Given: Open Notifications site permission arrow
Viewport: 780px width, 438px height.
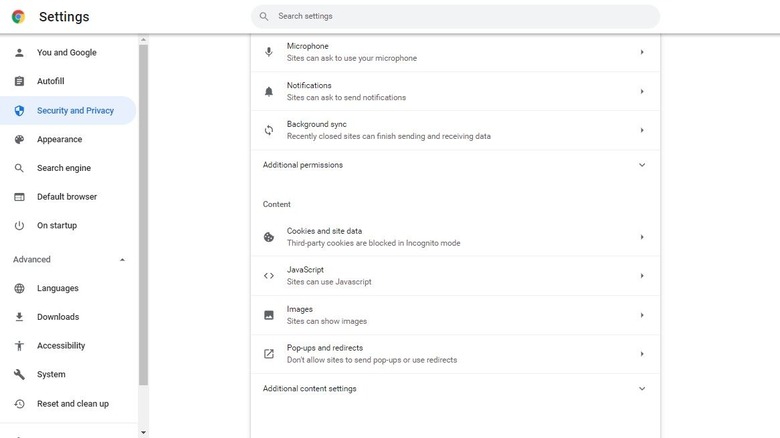Looking at the screenshot, I should [642, 92].
